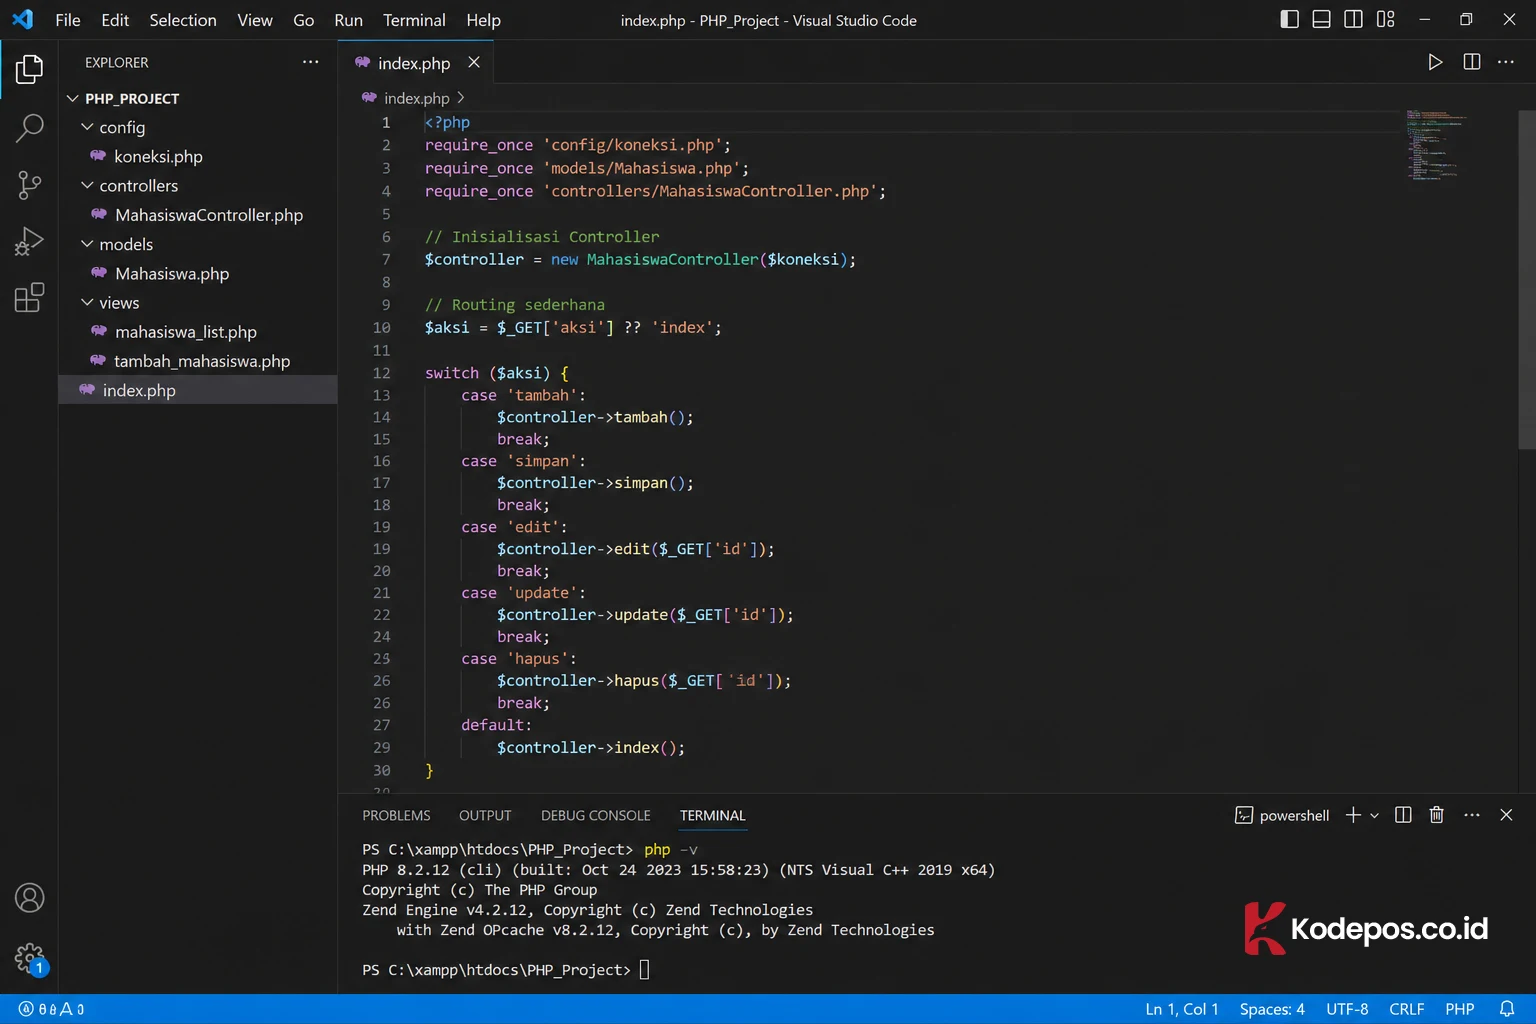Open the View menu

pos(255,20)
